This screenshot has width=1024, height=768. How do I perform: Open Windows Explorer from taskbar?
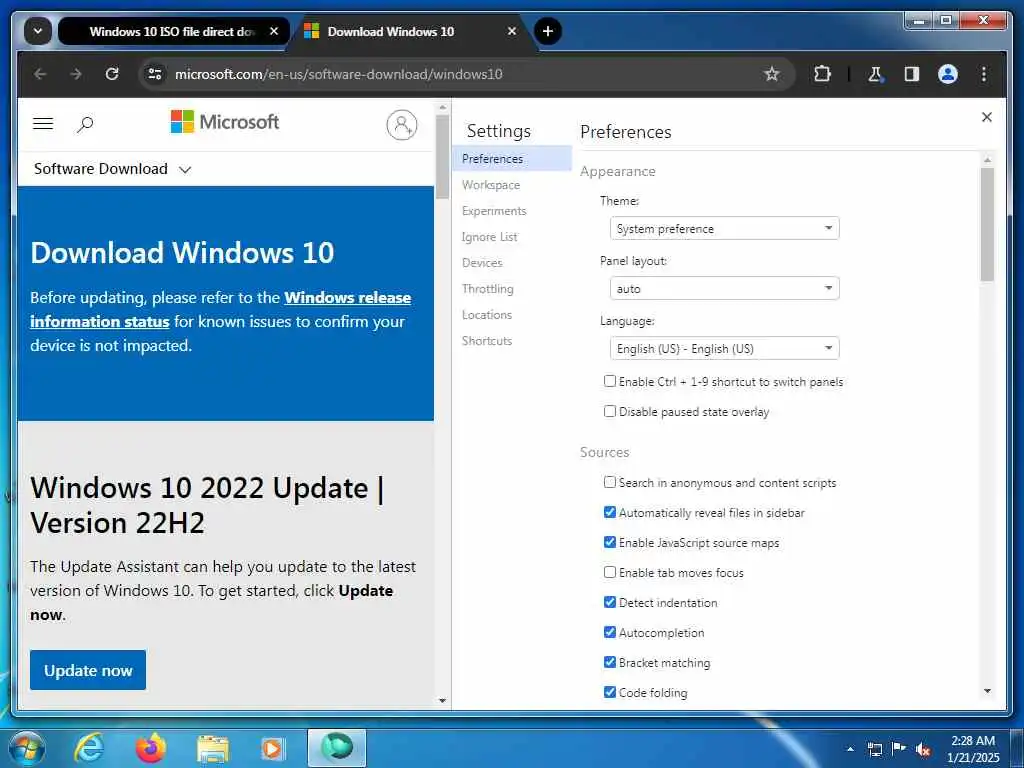(213, 749)
